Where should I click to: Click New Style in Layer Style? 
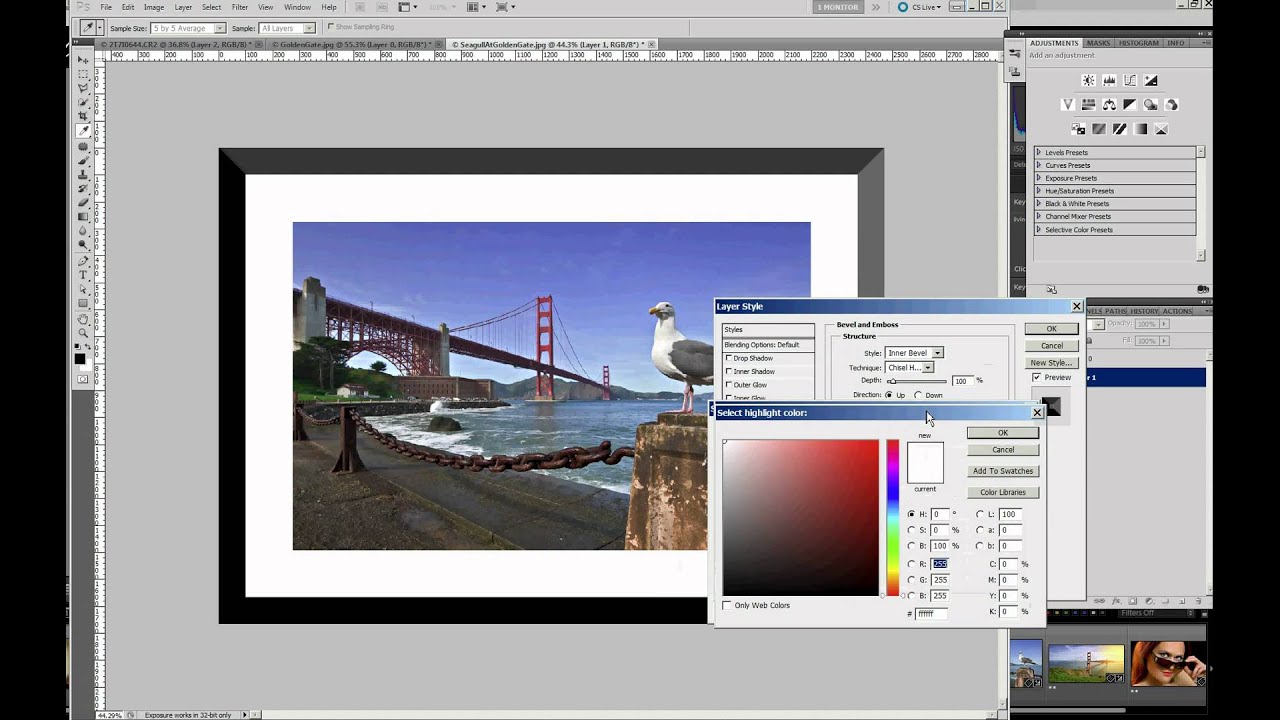click(x=1051, y=363)
